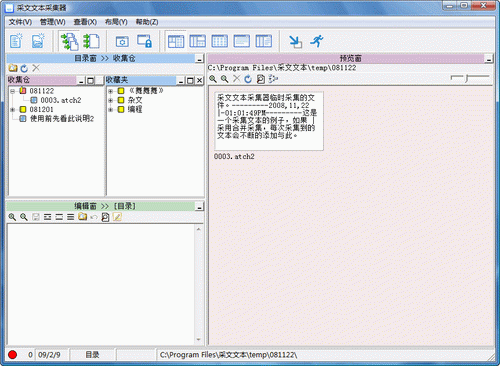Click the window capture settings icon
500x366 pixels.
[122, 42]
